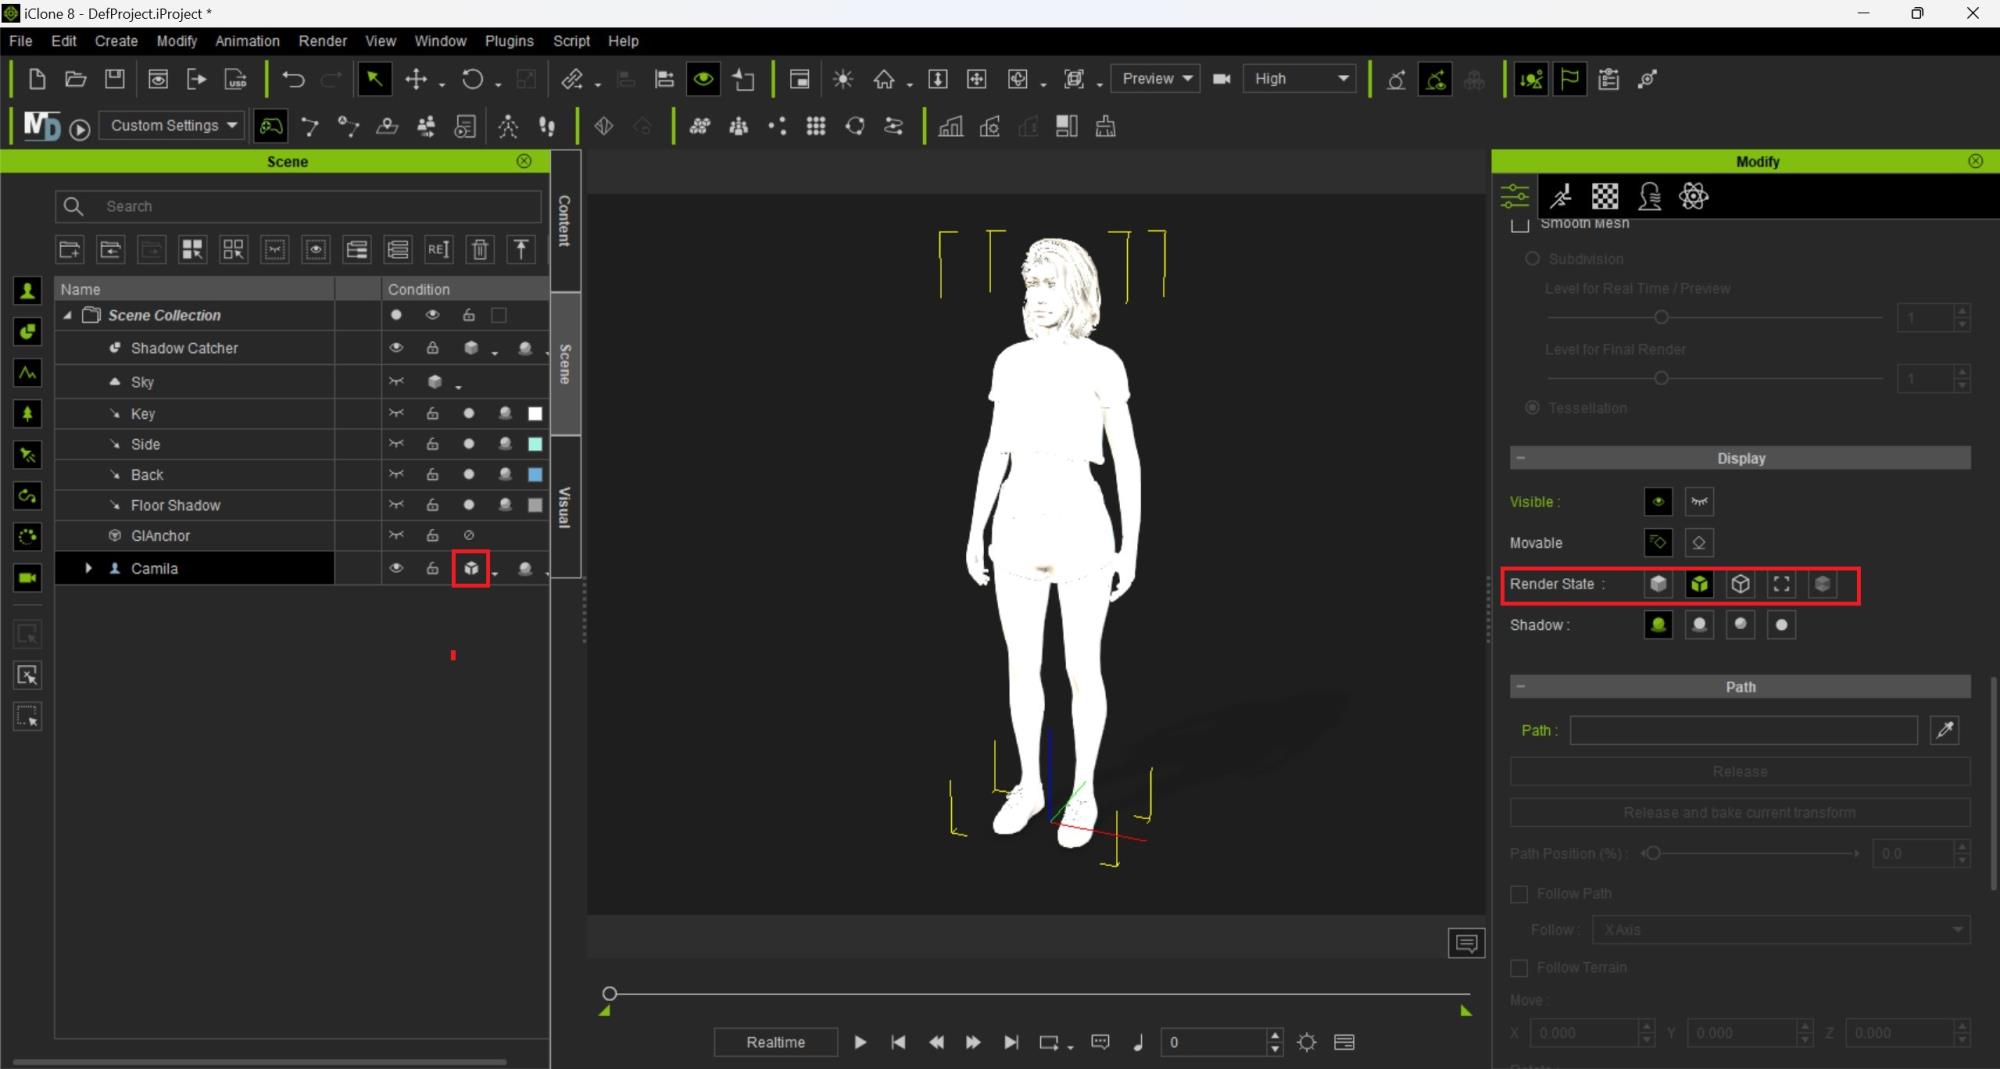This screenshot has width=2000, height=1069.
Task: Open the Motion running-figure tab icon
Action: coord(1561,196)
